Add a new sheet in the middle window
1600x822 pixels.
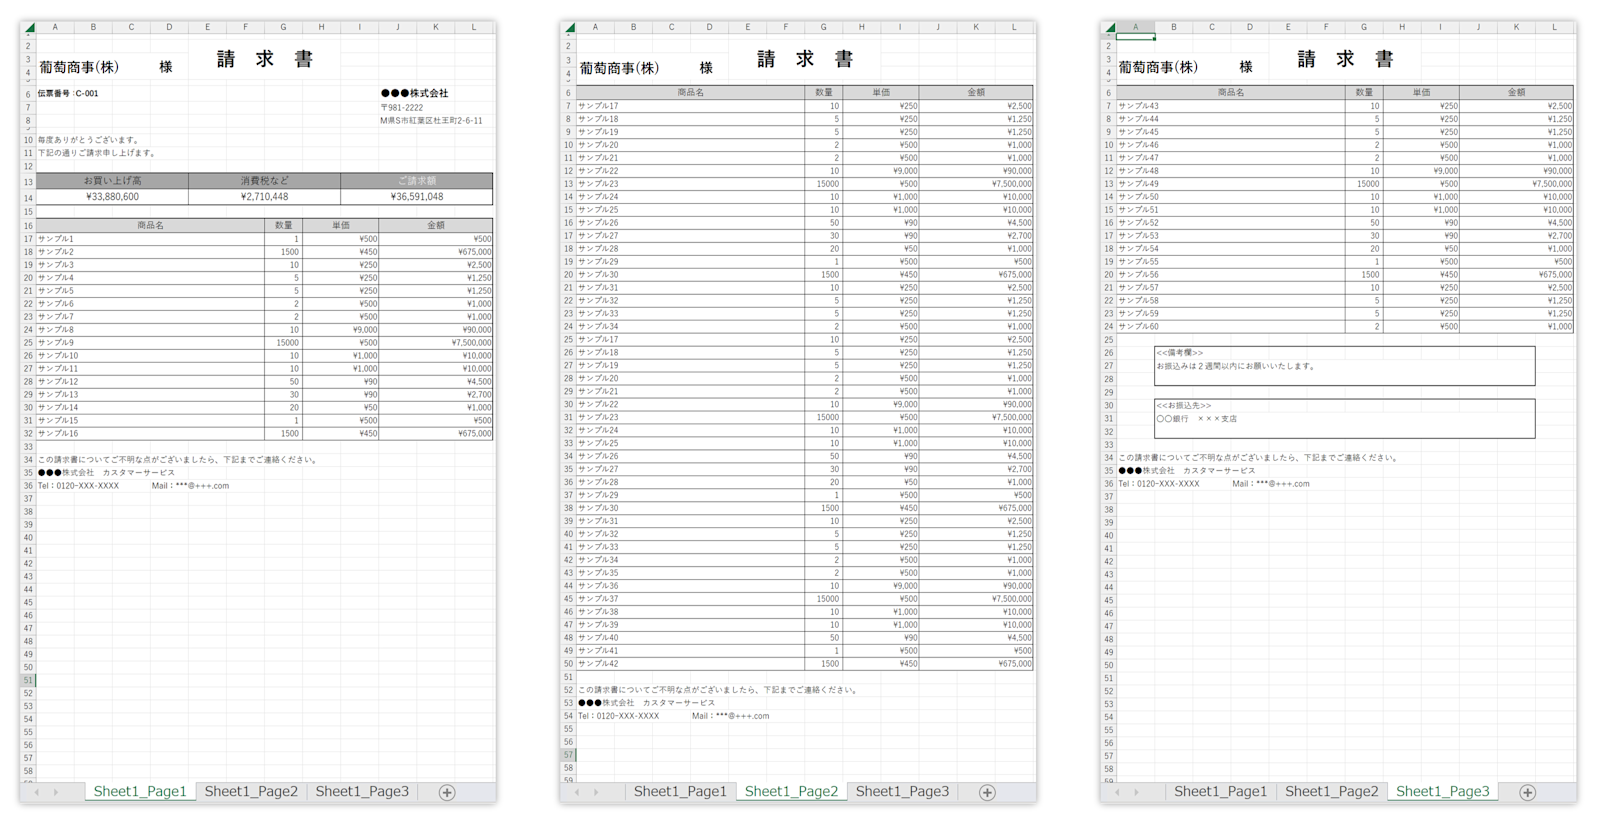point(987,792)
